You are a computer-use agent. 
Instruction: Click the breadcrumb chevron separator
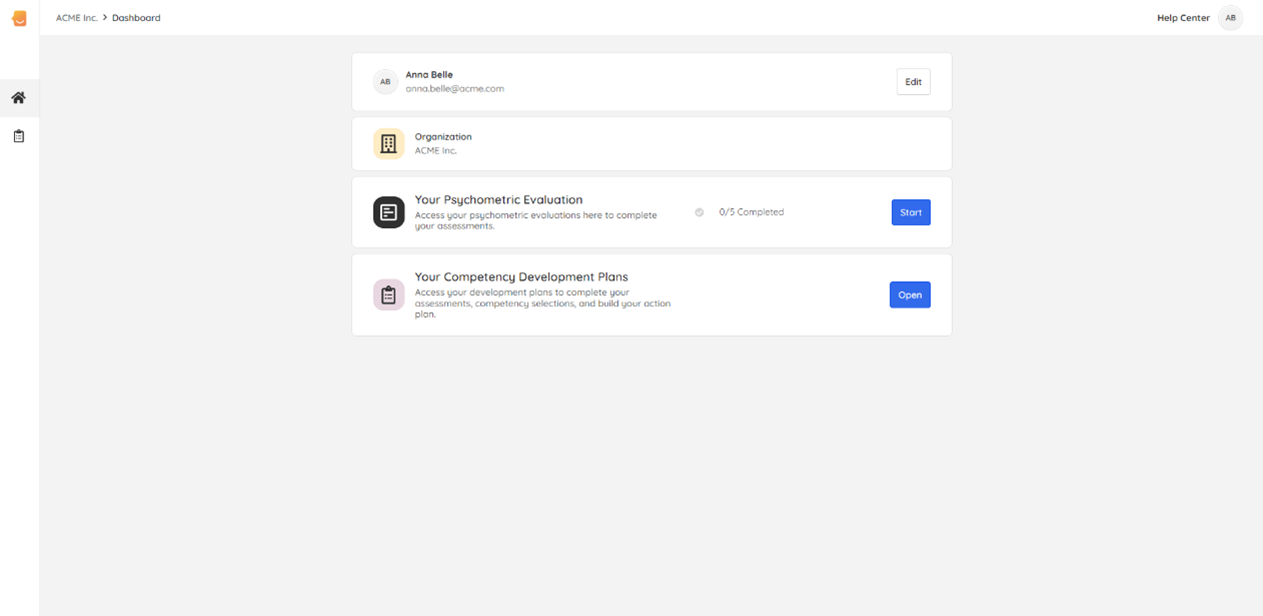pyautogui.click(x=105, y=18)
